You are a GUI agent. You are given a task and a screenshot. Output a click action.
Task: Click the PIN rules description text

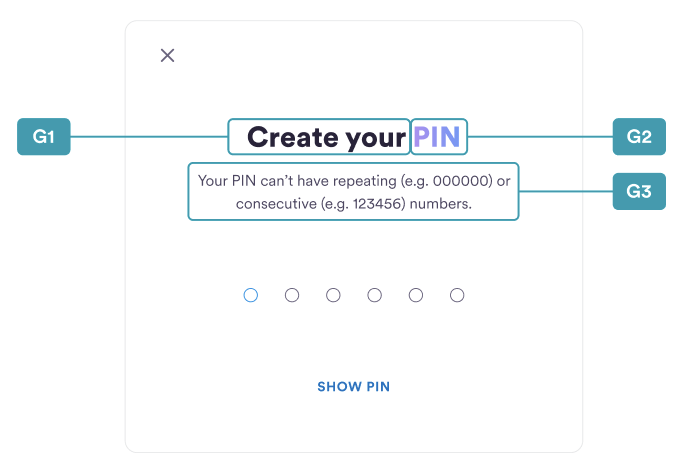(x=354, y=192)
